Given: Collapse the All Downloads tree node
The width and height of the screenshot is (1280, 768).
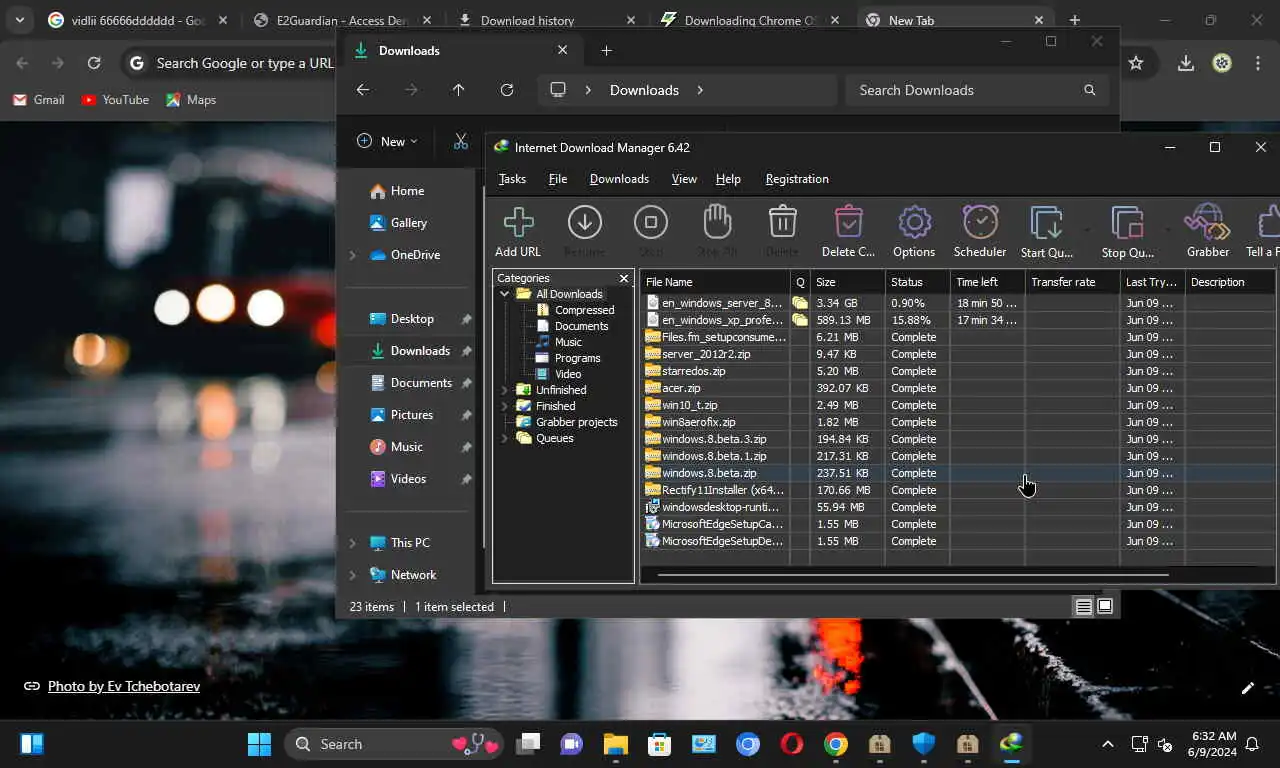Looking at the screenshot, I should point(505,294).
